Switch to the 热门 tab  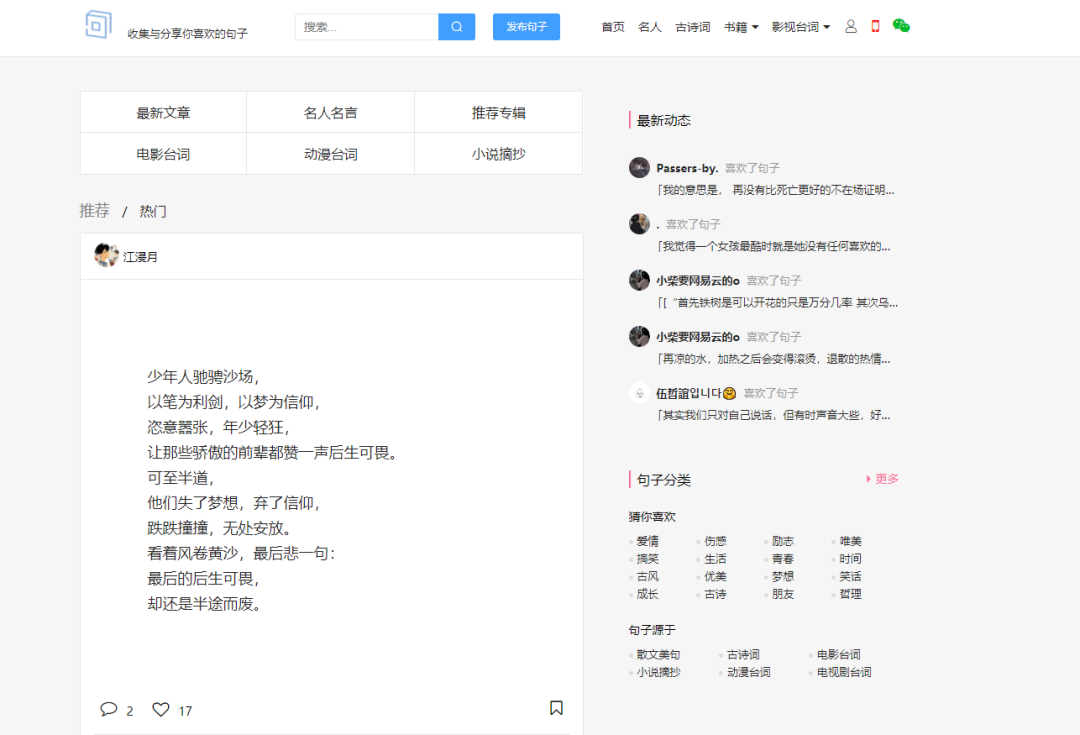[153, 211]
